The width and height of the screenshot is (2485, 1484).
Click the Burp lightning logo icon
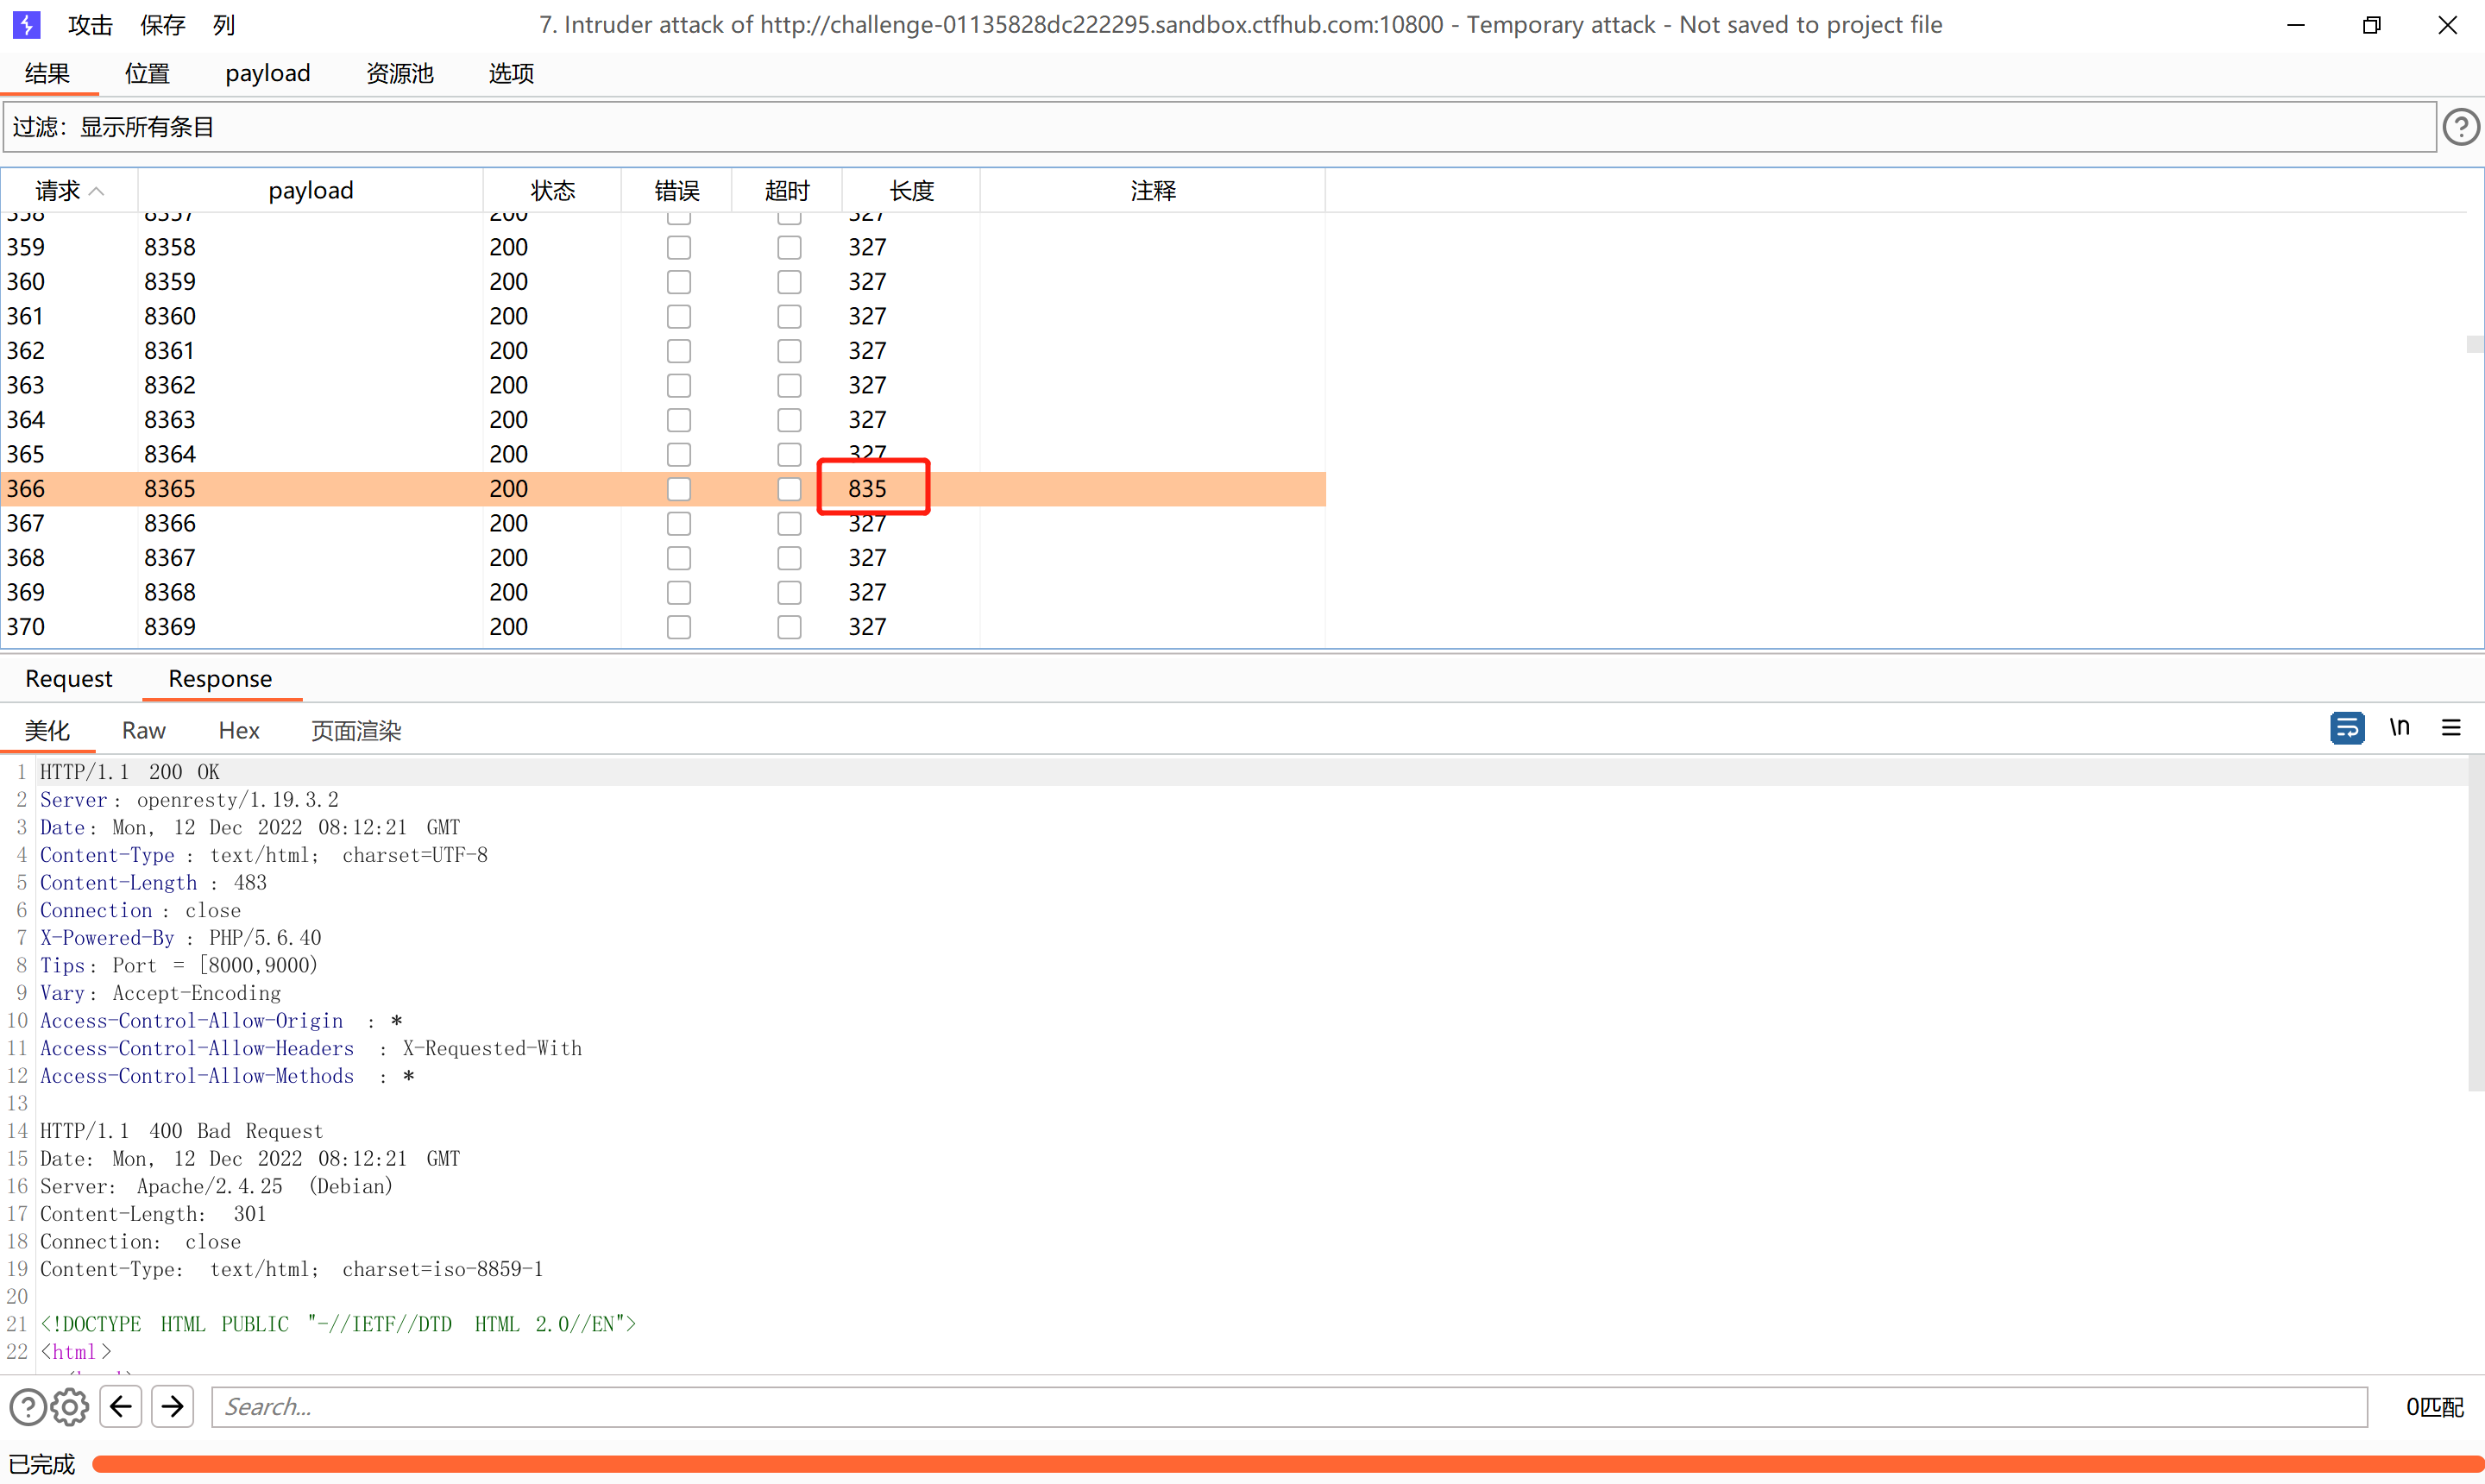(x=27, y=24)
